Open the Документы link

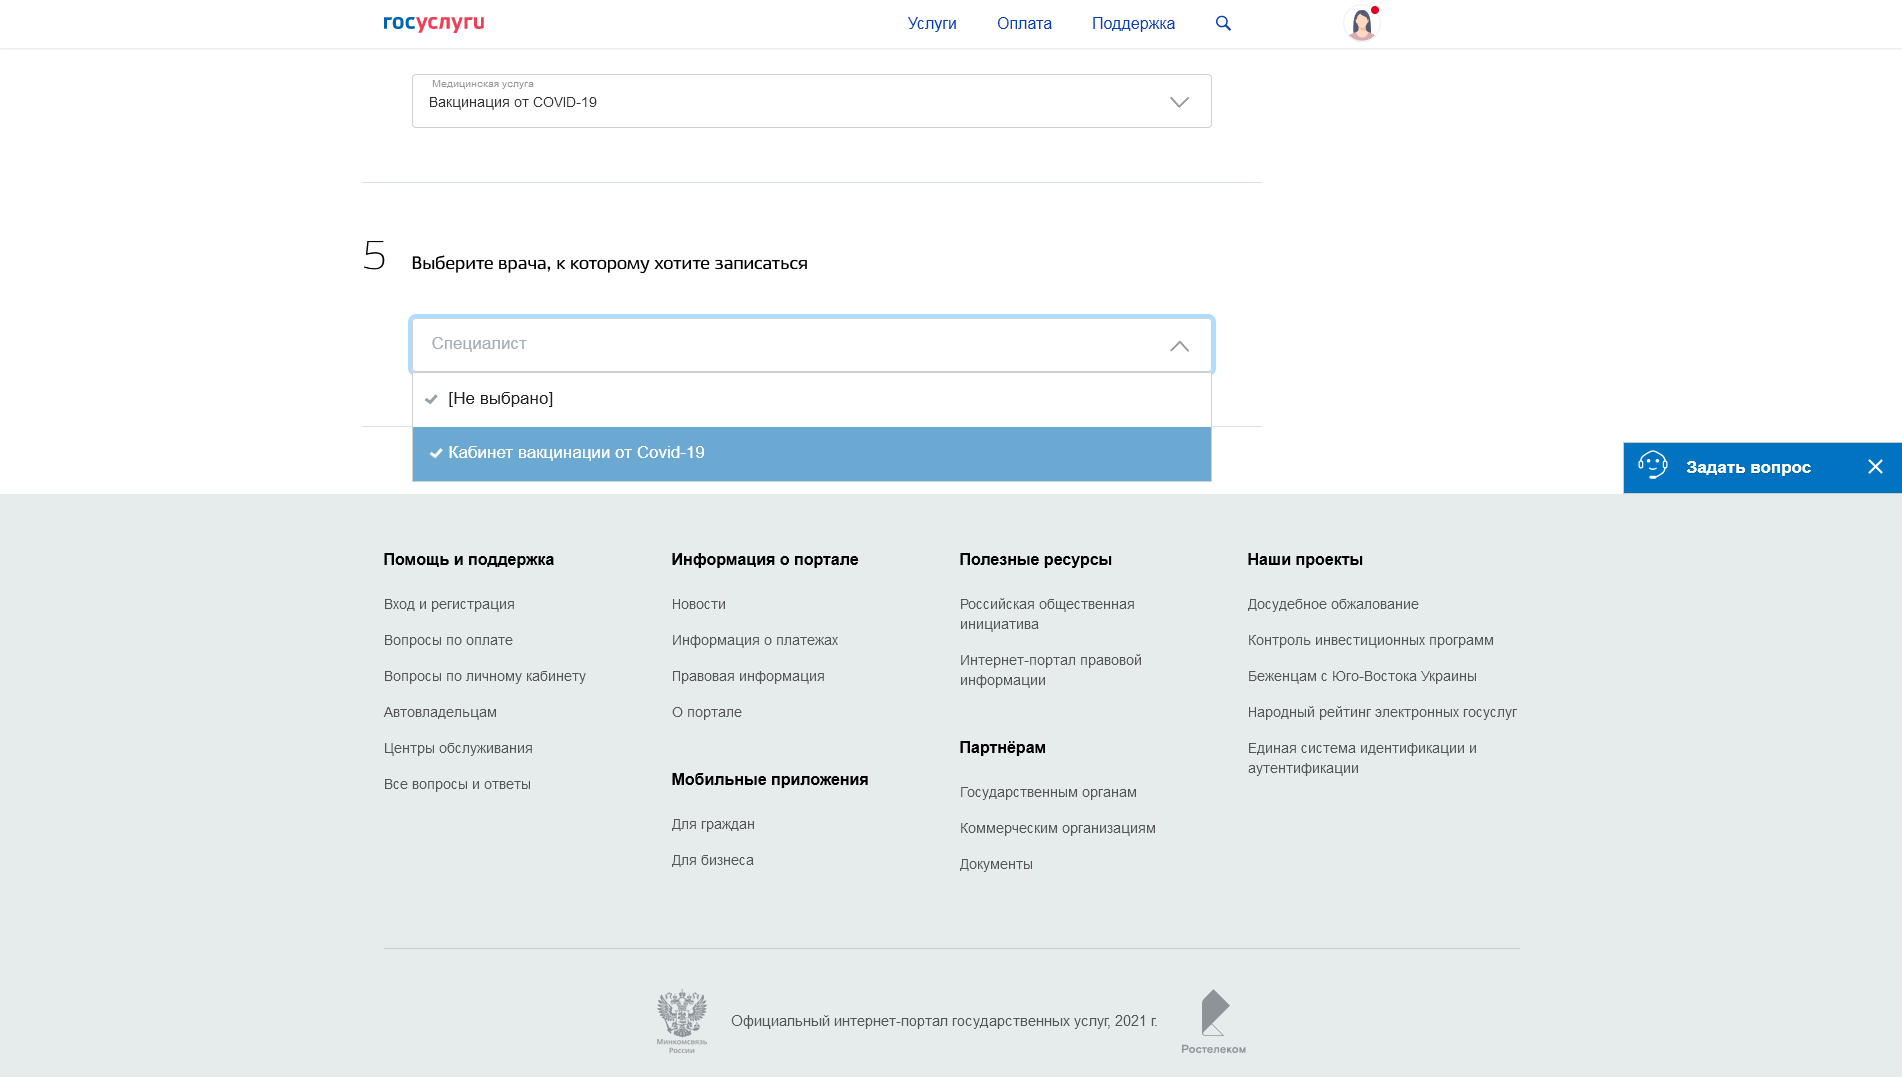pos(996,864)
